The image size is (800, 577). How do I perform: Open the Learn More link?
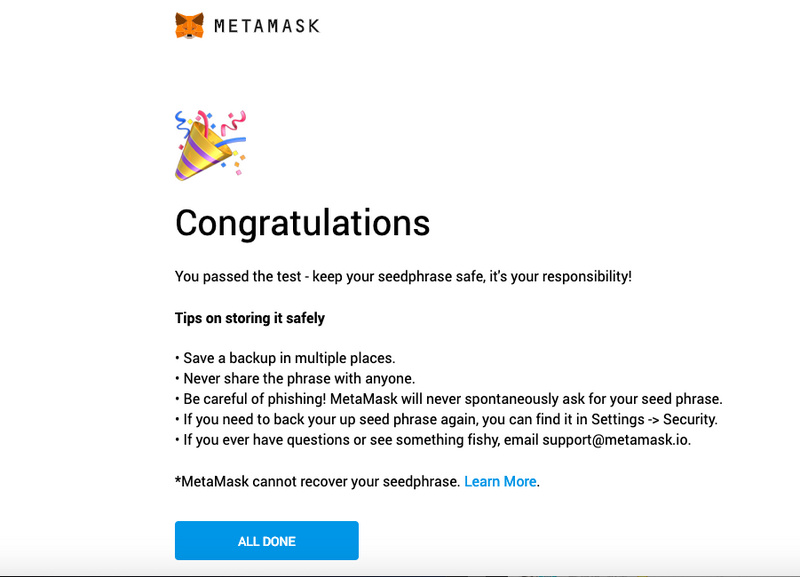(x=500, y=481)
